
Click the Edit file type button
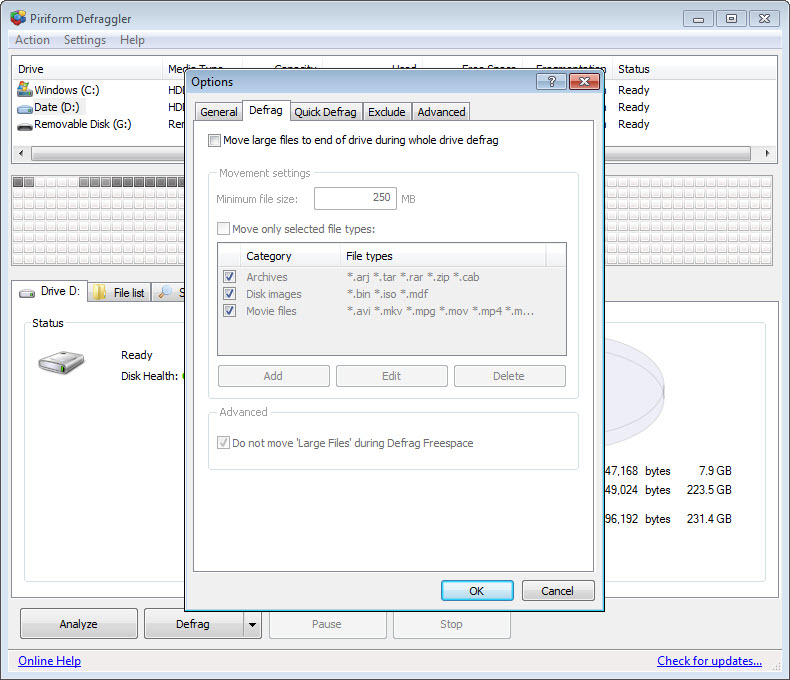pos(391,376)
